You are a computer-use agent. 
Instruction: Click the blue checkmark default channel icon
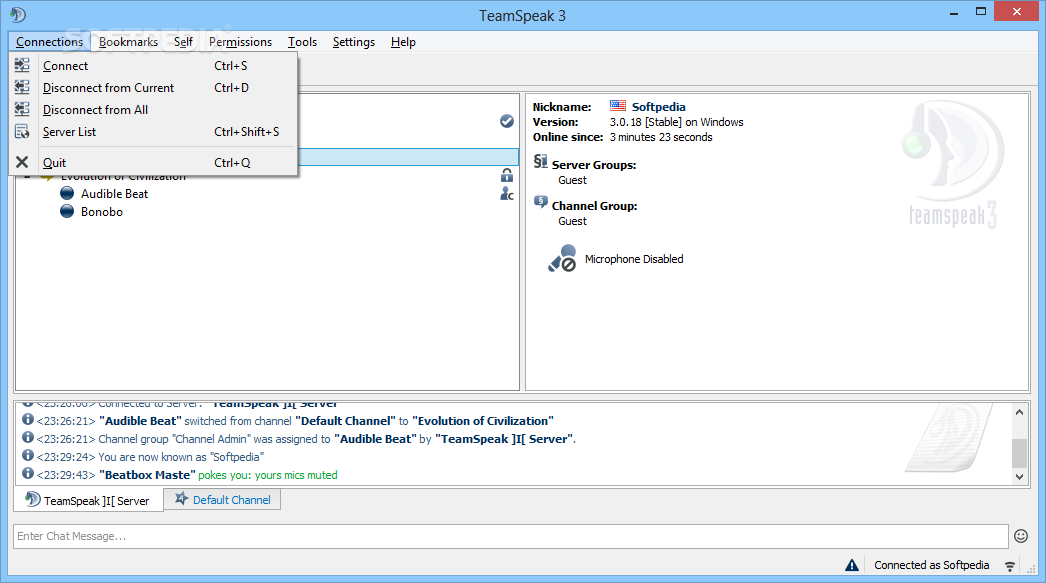[507, 121]
